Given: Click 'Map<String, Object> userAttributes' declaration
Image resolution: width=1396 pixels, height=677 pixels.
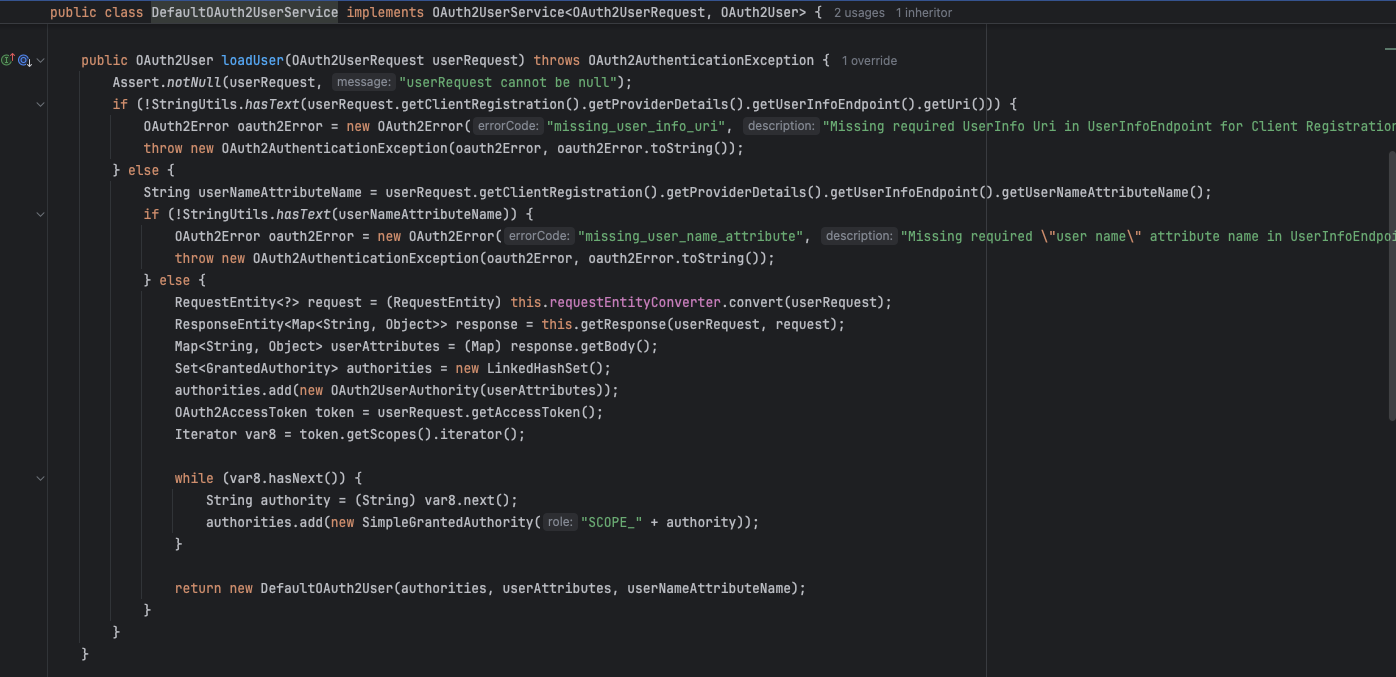Looking at the screenshot, I should (x=307, y=347).
